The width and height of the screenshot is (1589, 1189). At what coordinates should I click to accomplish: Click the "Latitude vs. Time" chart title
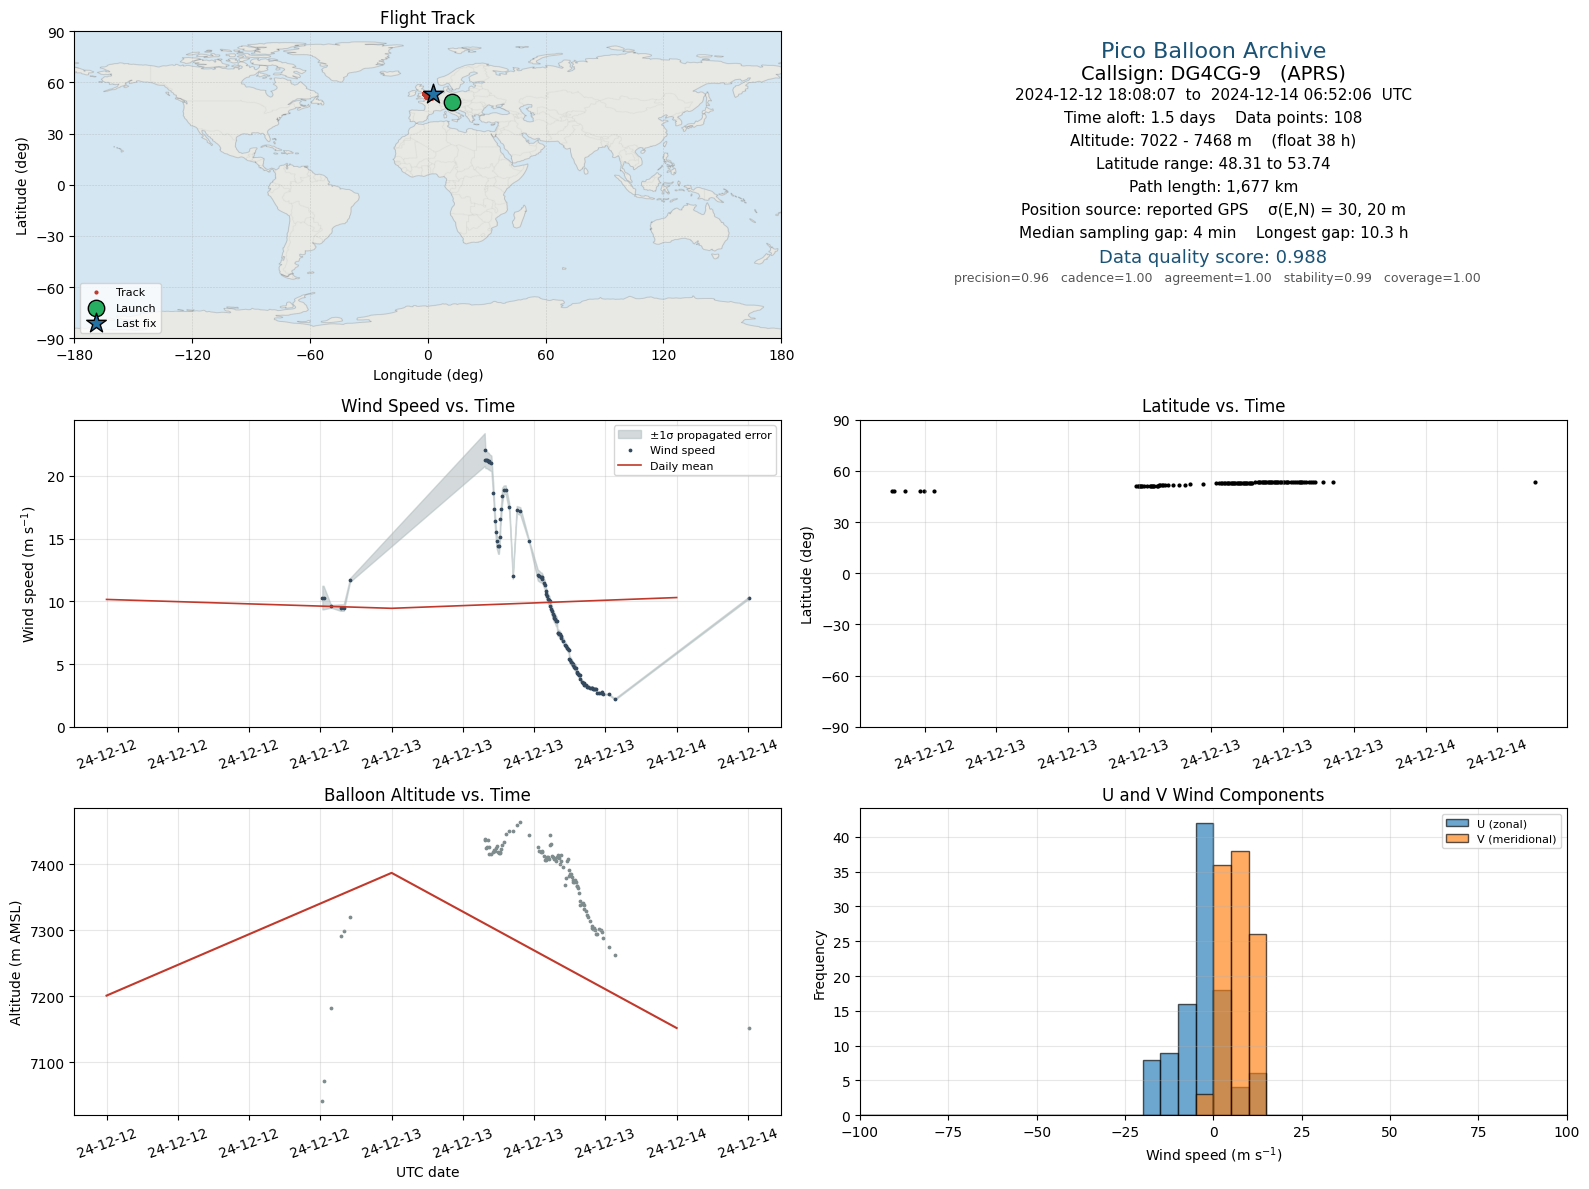tap(1213, 406)
